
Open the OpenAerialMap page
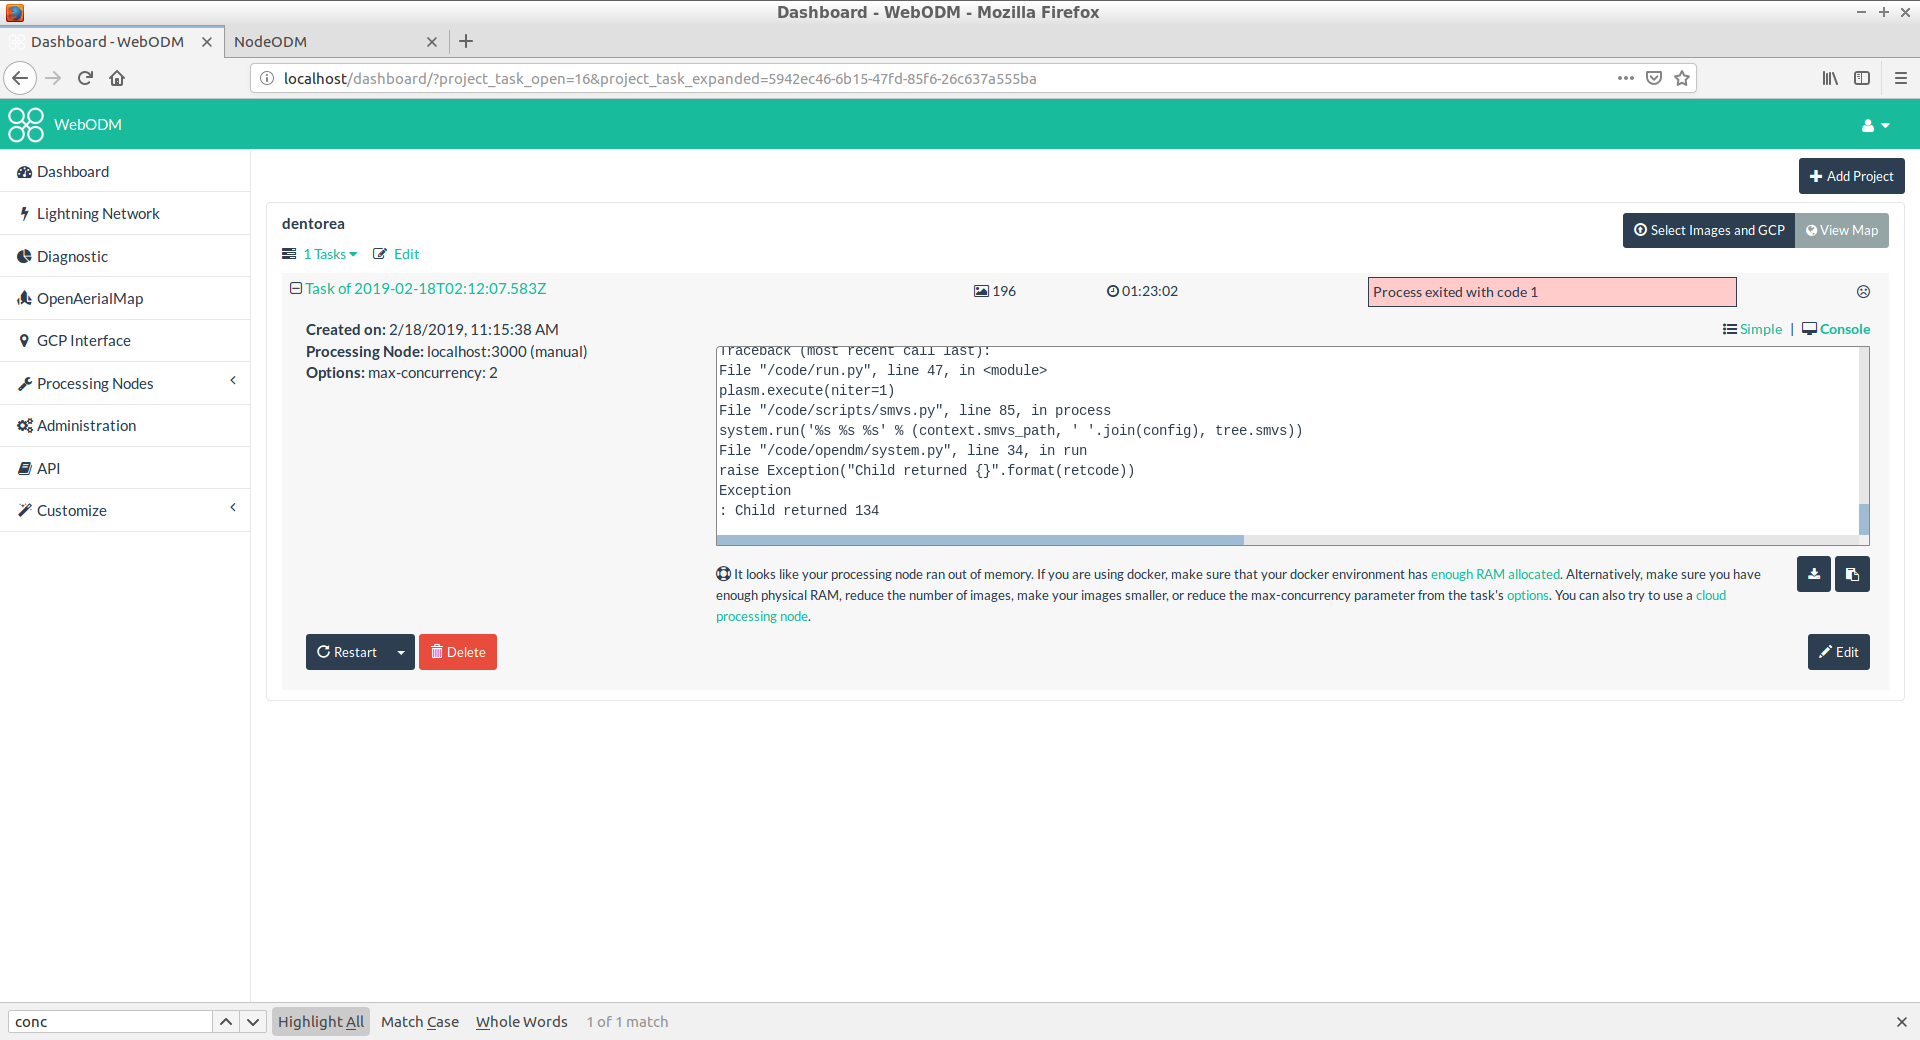90,298
